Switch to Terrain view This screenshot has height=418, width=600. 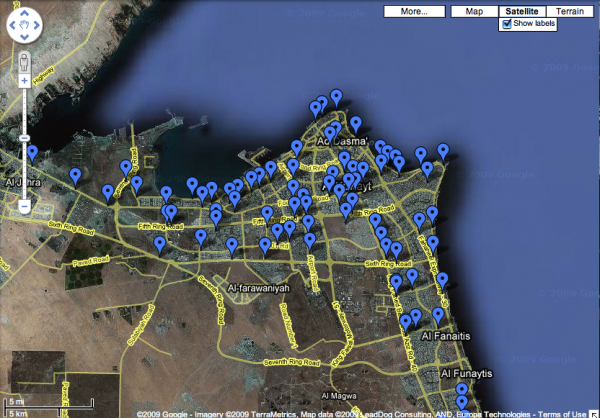click(x=570, y=11)
